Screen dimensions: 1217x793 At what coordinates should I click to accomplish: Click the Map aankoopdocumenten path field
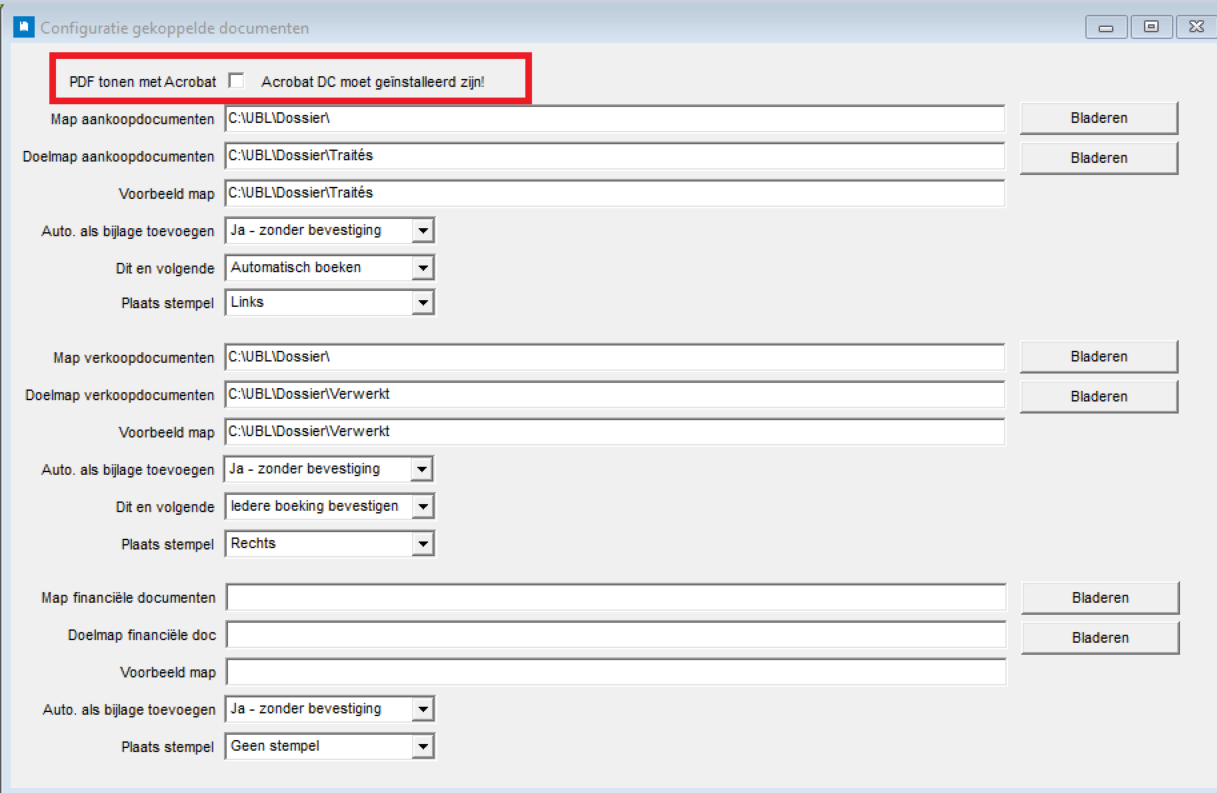coord(614,118)
